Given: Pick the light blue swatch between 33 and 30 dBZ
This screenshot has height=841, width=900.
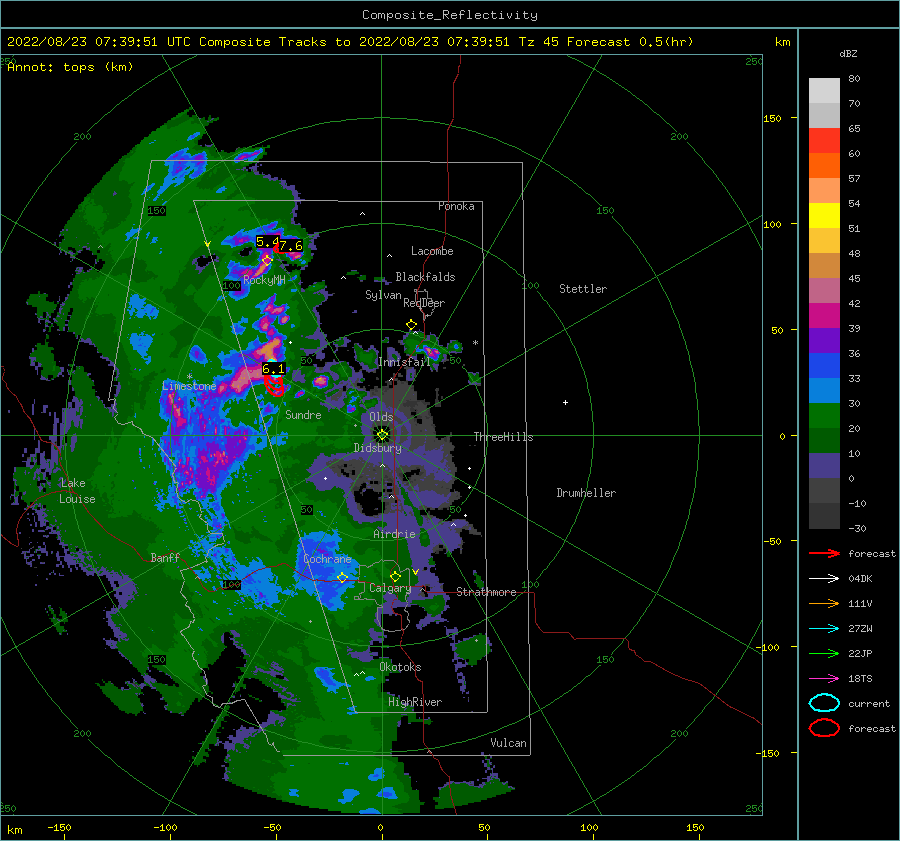Looking at the screenshot, I should [x=824, y=391].
